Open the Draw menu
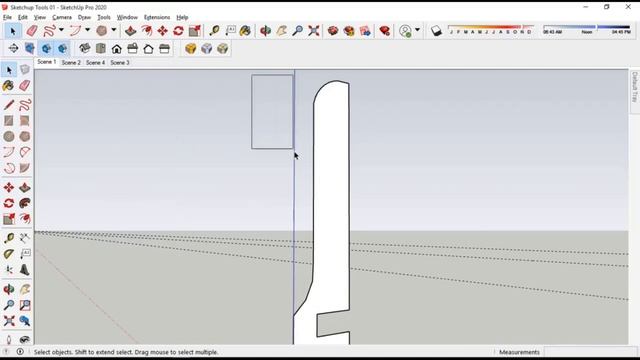640x360 pixels. tap(84, 17)
